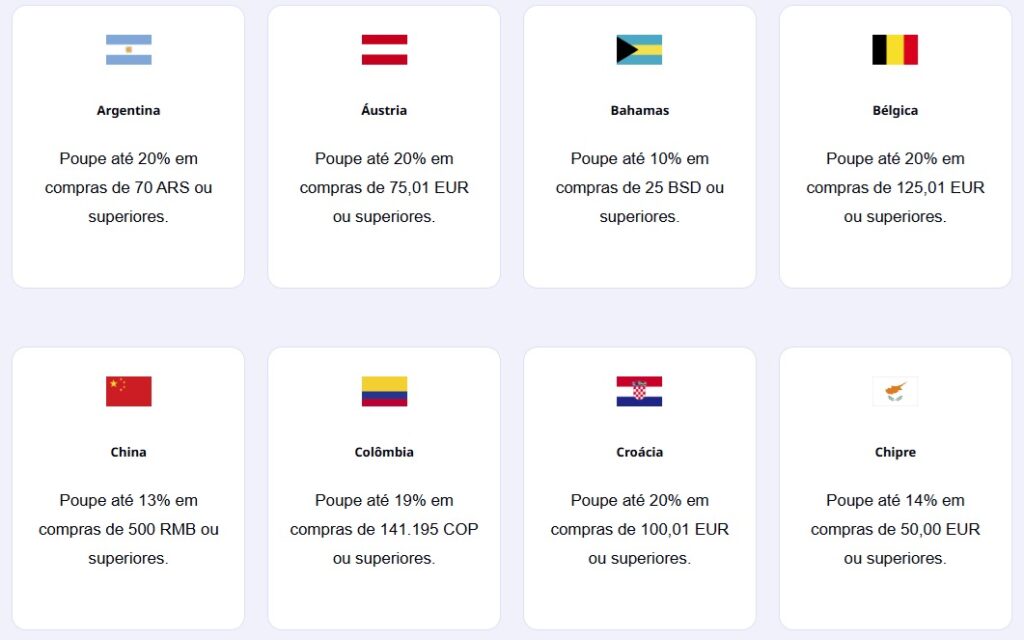The width and height of the screenshot is (1024, 640).
Task: Select the 141.195 COP savings offer text
Action: 384,529
